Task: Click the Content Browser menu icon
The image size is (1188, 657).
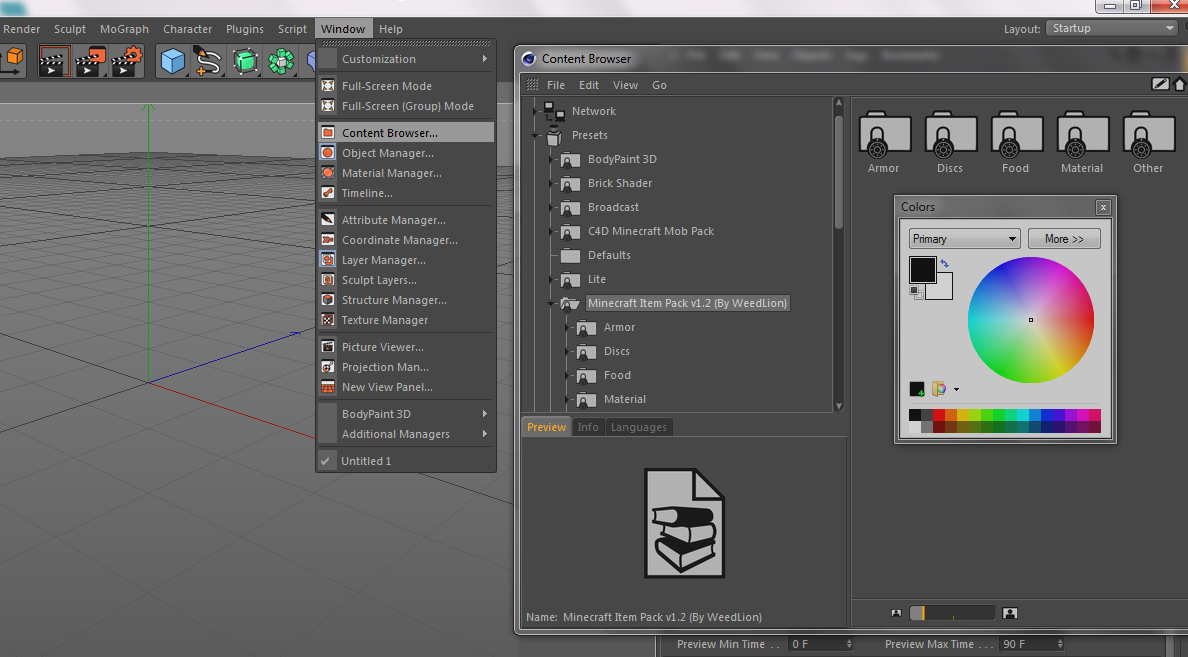Action: point(328,133)
